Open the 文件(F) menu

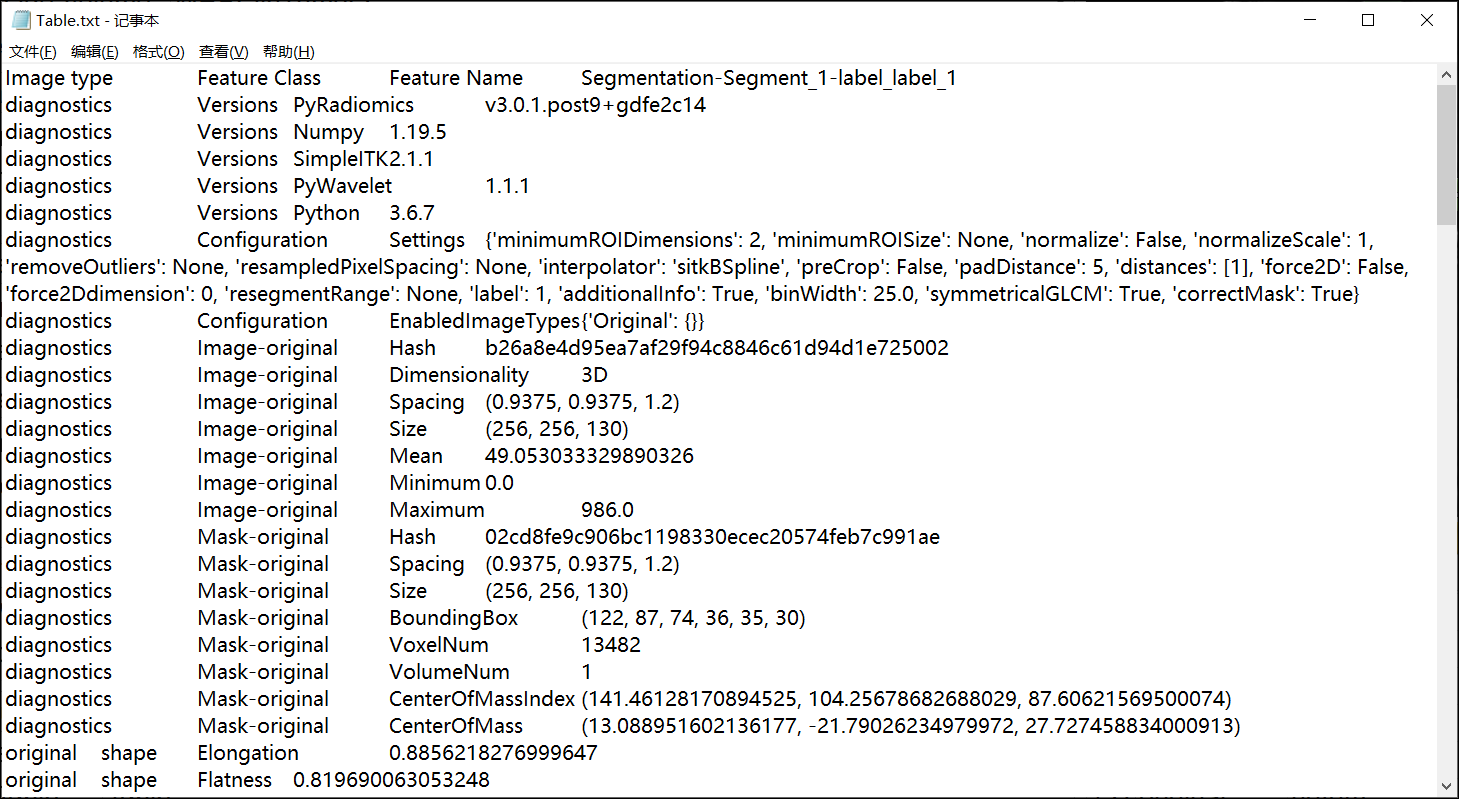[32, 52]
